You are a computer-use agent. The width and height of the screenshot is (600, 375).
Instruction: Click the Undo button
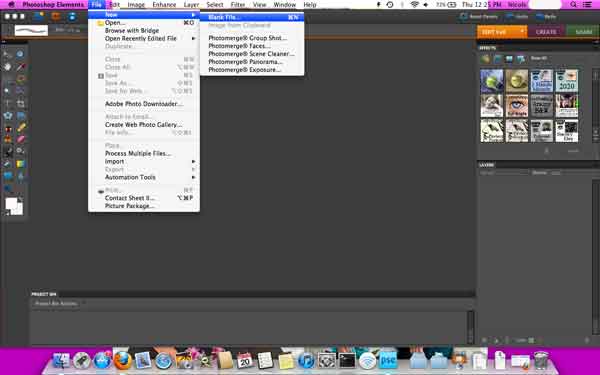click(517, 17)
